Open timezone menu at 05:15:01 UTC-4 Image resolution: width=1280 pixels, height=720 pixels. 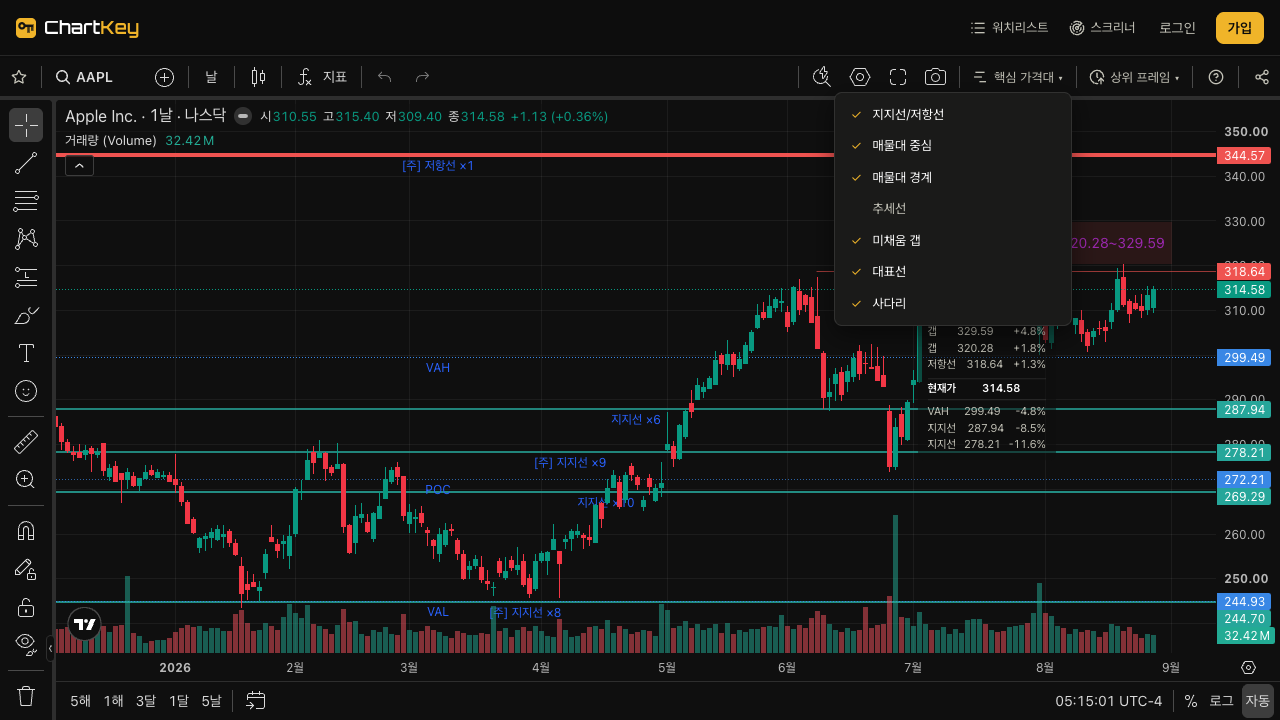point(1109,701)
